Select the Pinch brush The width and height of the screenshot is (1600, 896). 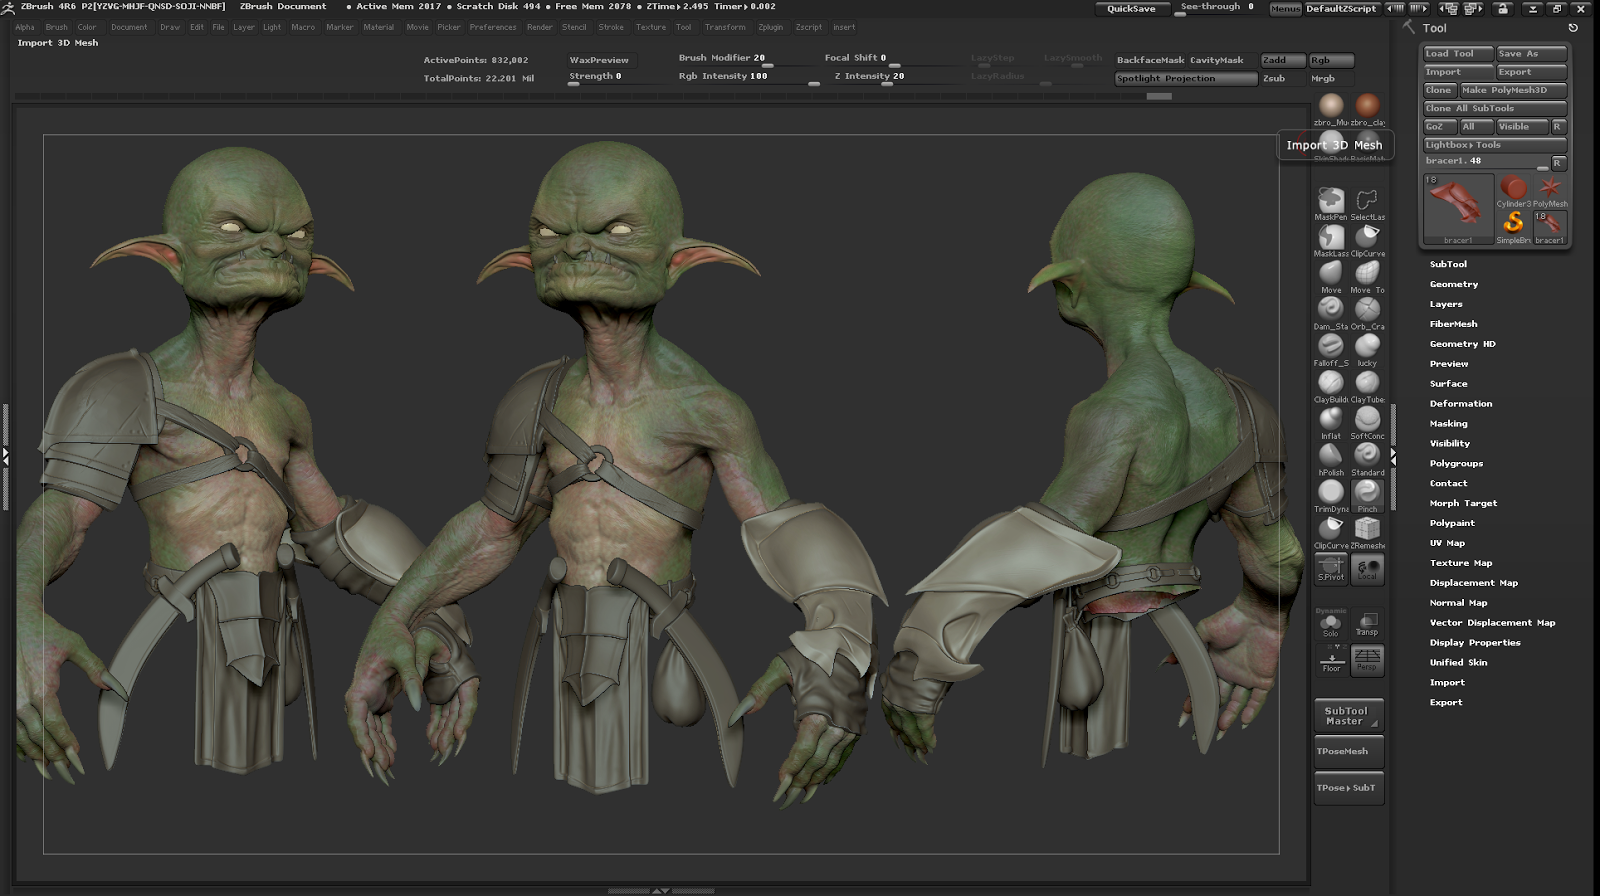(1367, 494)
